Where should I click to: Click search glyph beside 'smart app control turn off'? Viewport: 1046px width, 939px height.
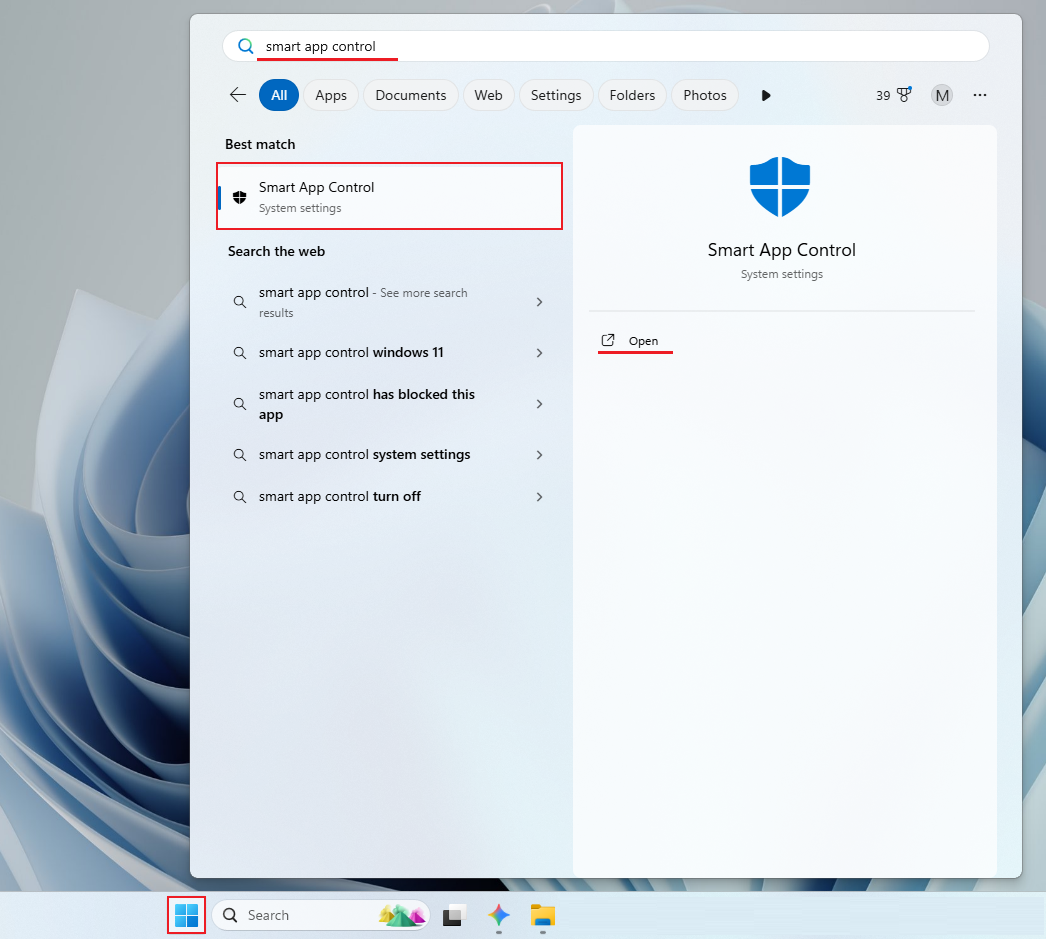(239, 497)
